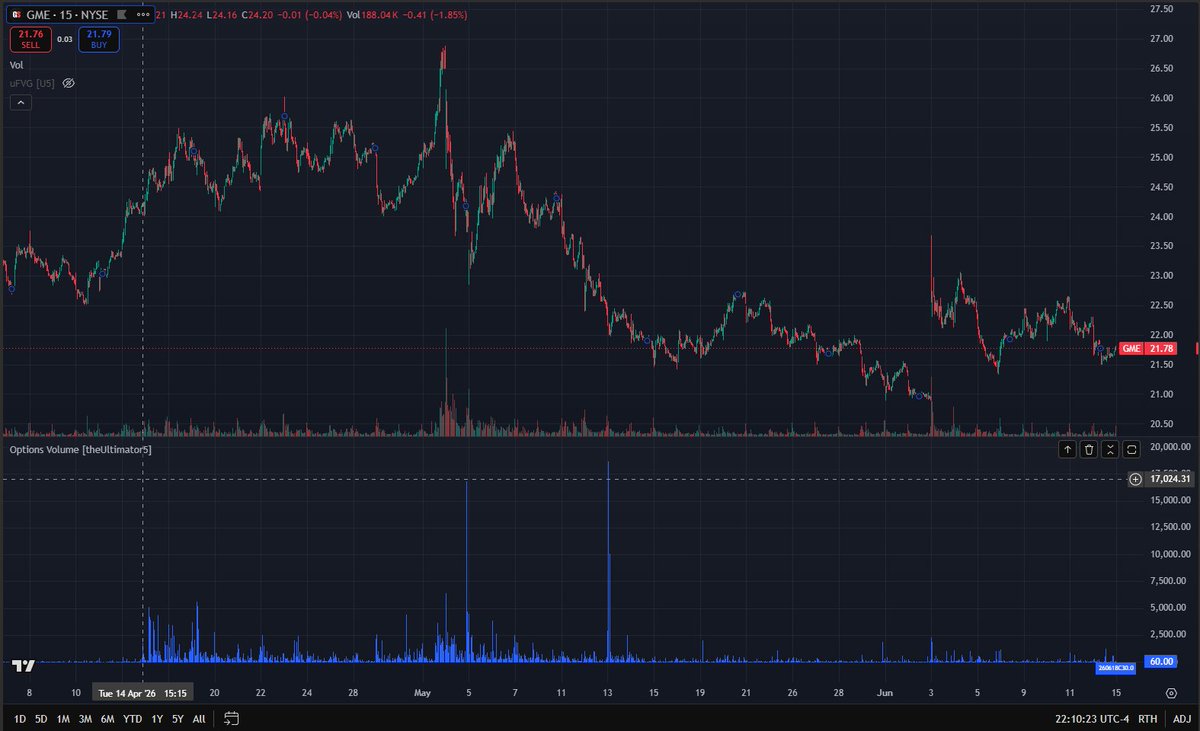Click the plus icon on 17,024.31 price label
The height and width of the screenshot is (731, 1200).
tap(1135, 479)
